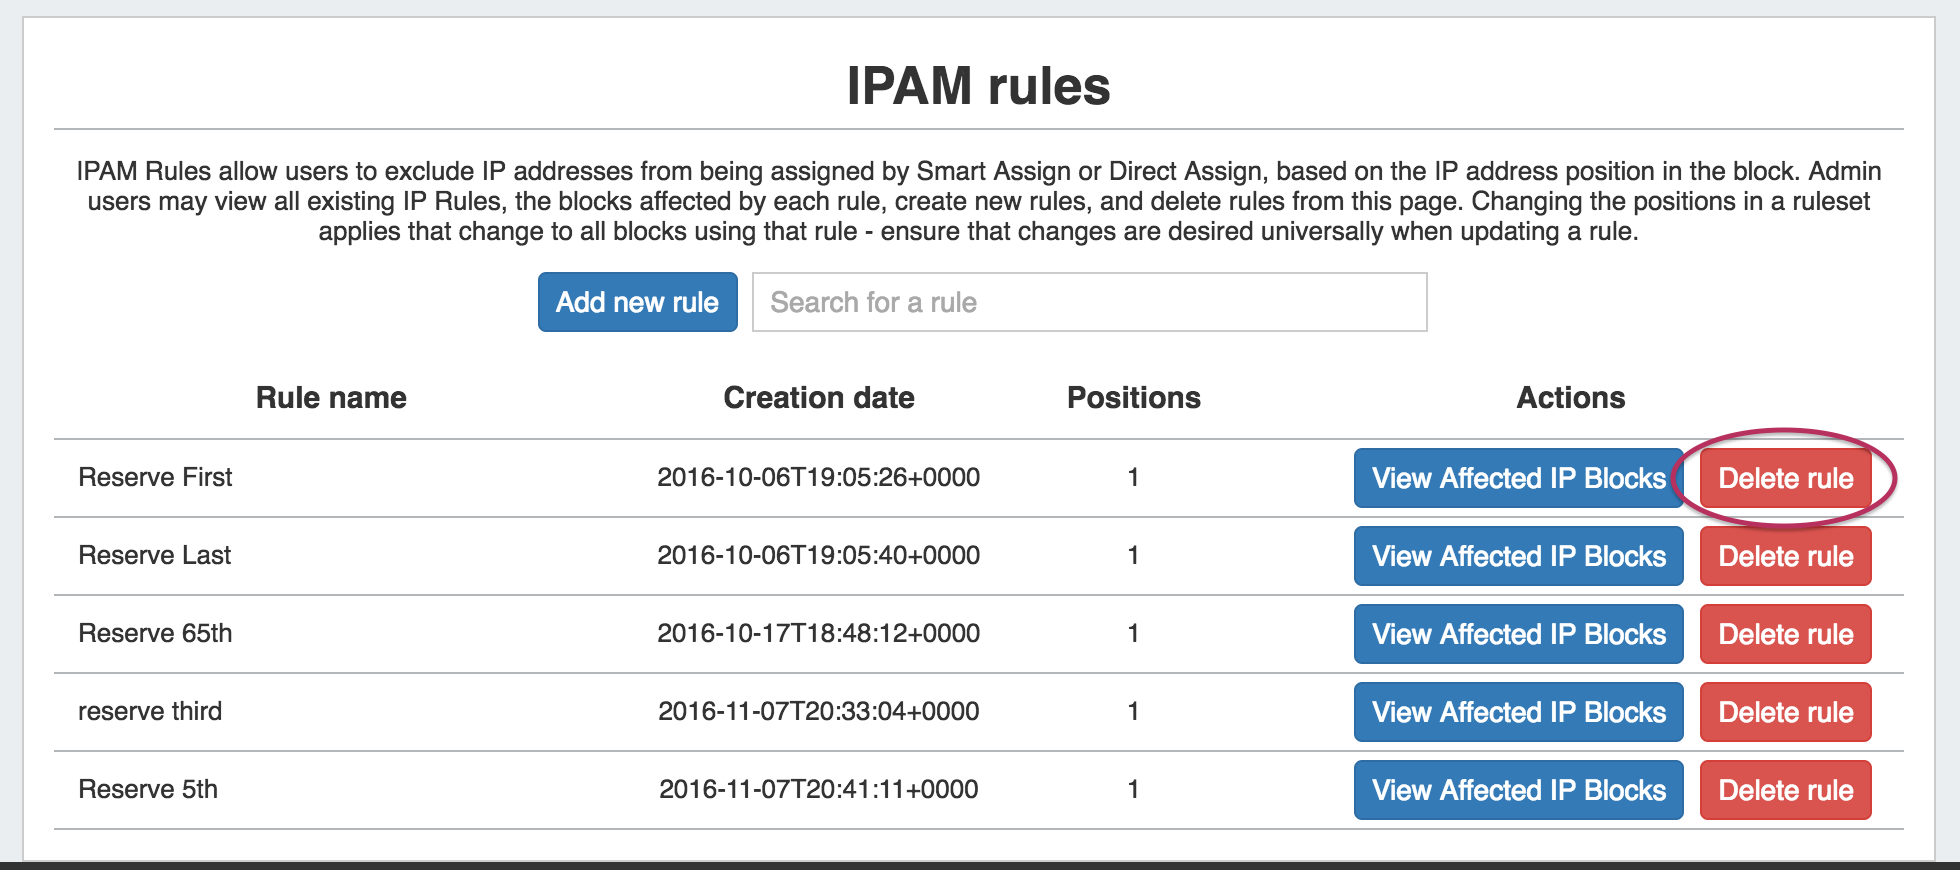Click the Actions column header
This screenshot has width=1960, height=870.
(1570, 398)
